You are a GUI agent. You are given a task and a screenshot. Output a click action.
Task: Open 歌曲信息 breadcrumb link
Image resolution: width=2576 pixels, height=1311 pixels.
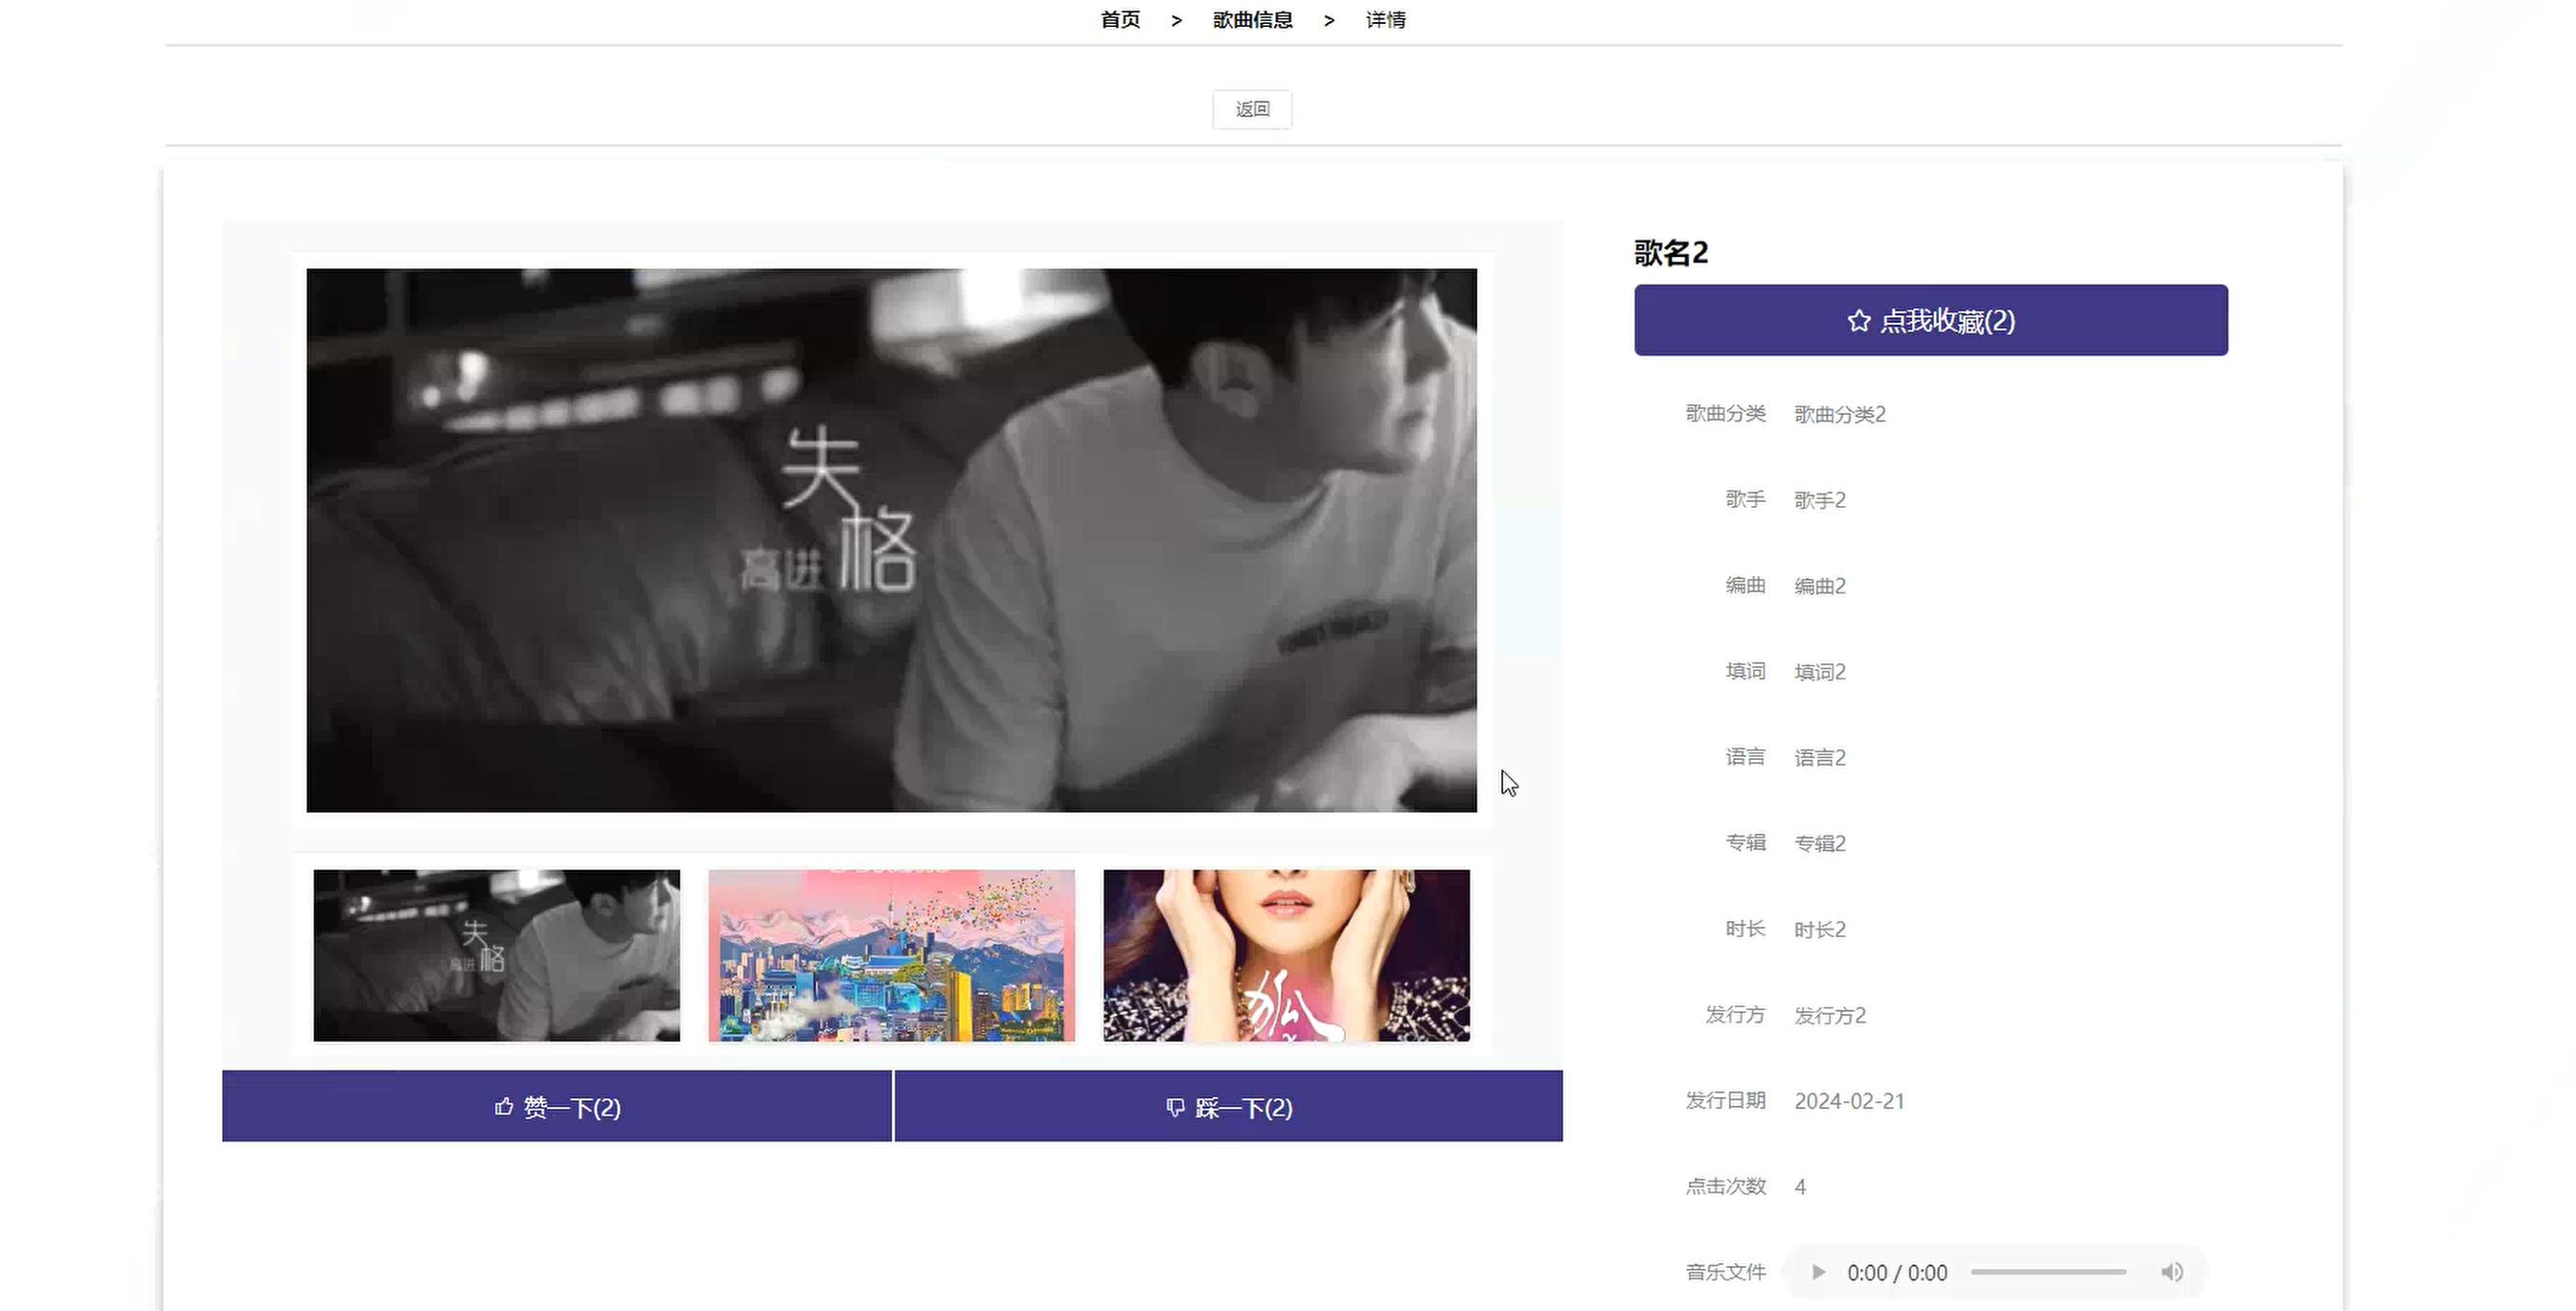coord(1252,20)
